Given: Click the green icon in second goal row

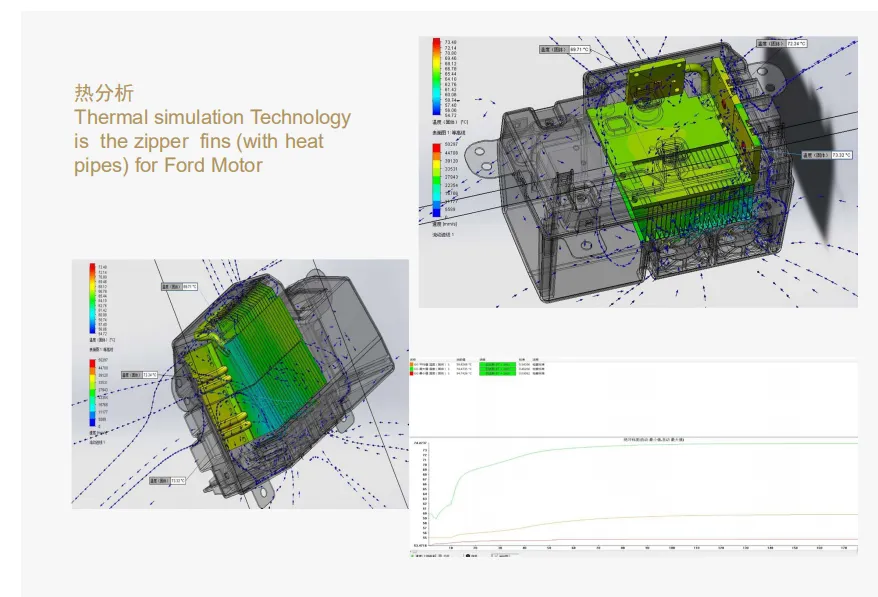Looking at the screenshot, I should coord(413,370).
